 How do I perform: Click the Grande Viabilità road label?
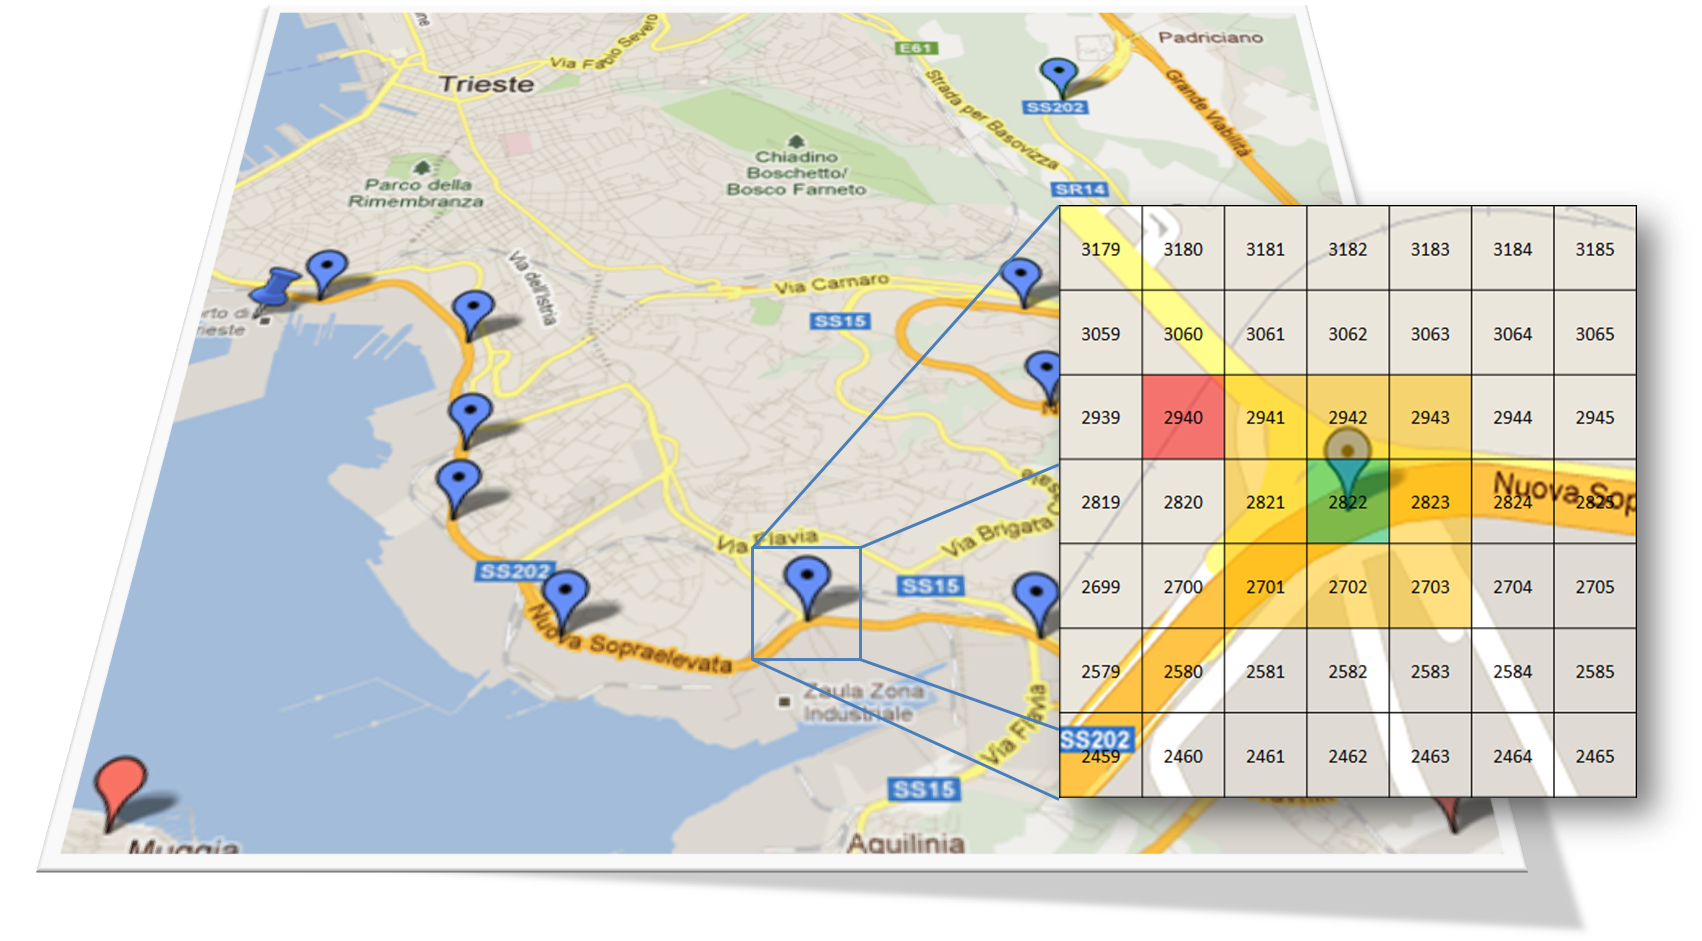[1207, 112]
